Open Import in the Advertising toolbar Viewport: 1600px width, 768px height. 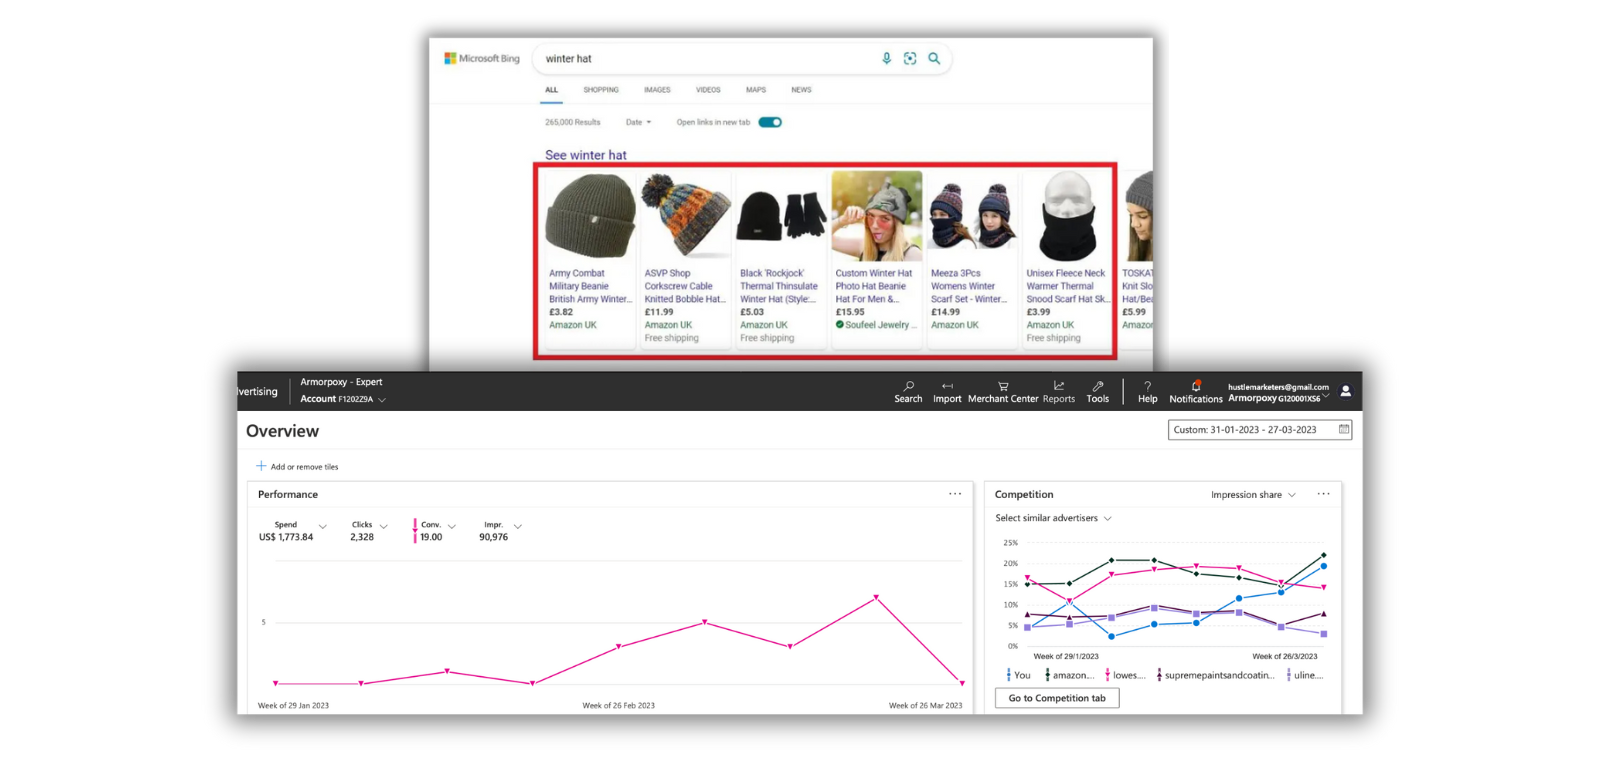947,392
